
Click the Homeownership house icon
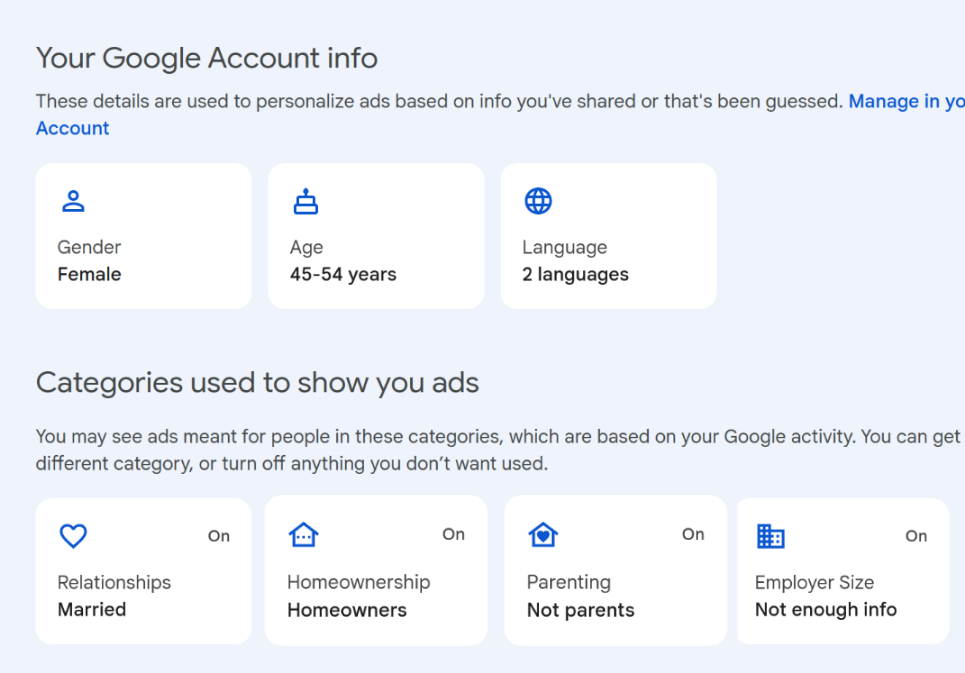click(x=303, y=536)
